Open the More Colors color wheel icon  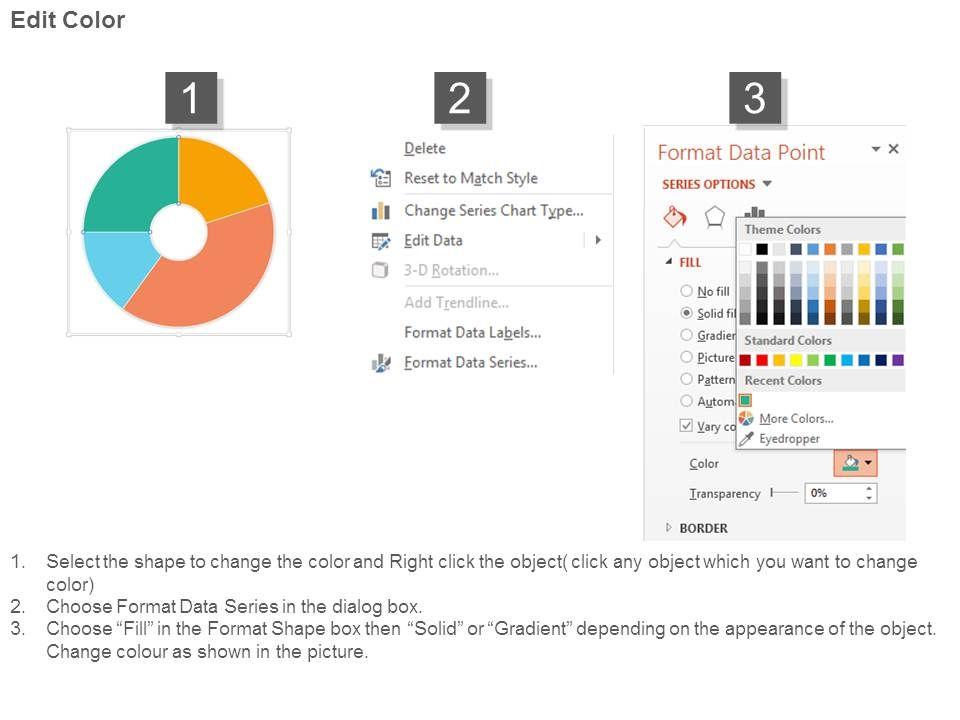pyautogui.click(x=746, y=418)
